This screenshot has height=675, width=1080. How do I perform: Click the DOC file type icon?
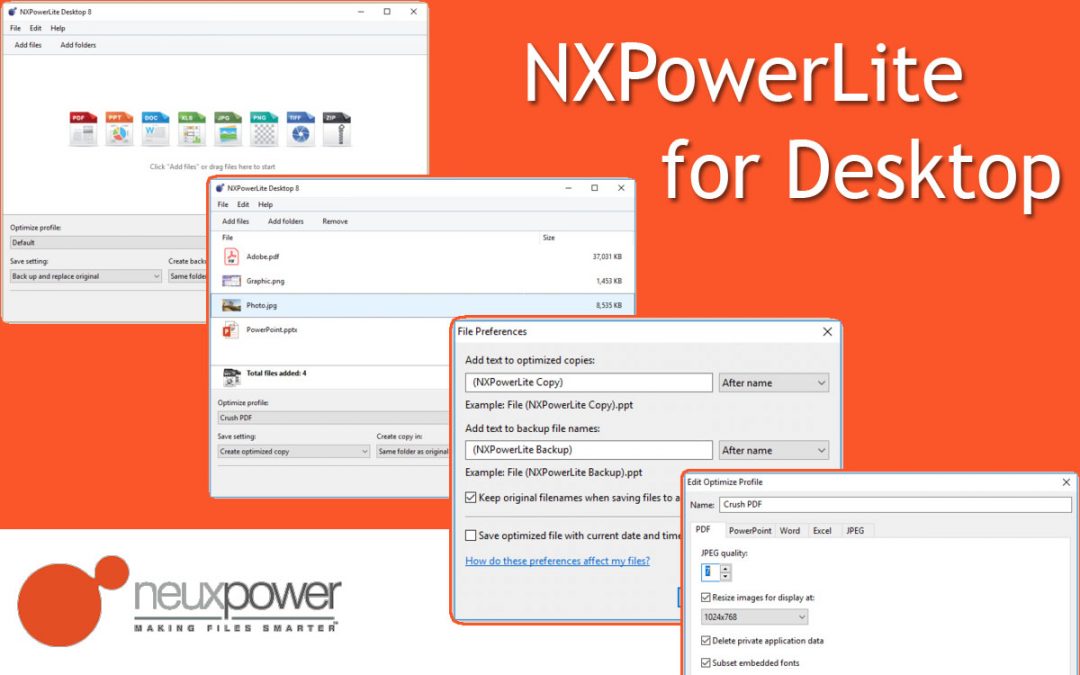click(156, 129)
